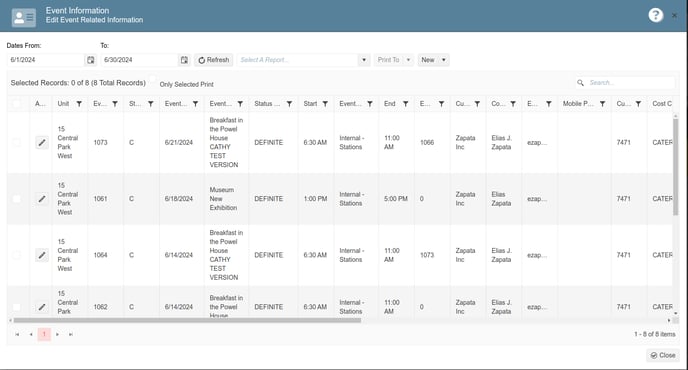Sort by the Unit column header
The image size is (688, 370).
(x=63, y=104)
